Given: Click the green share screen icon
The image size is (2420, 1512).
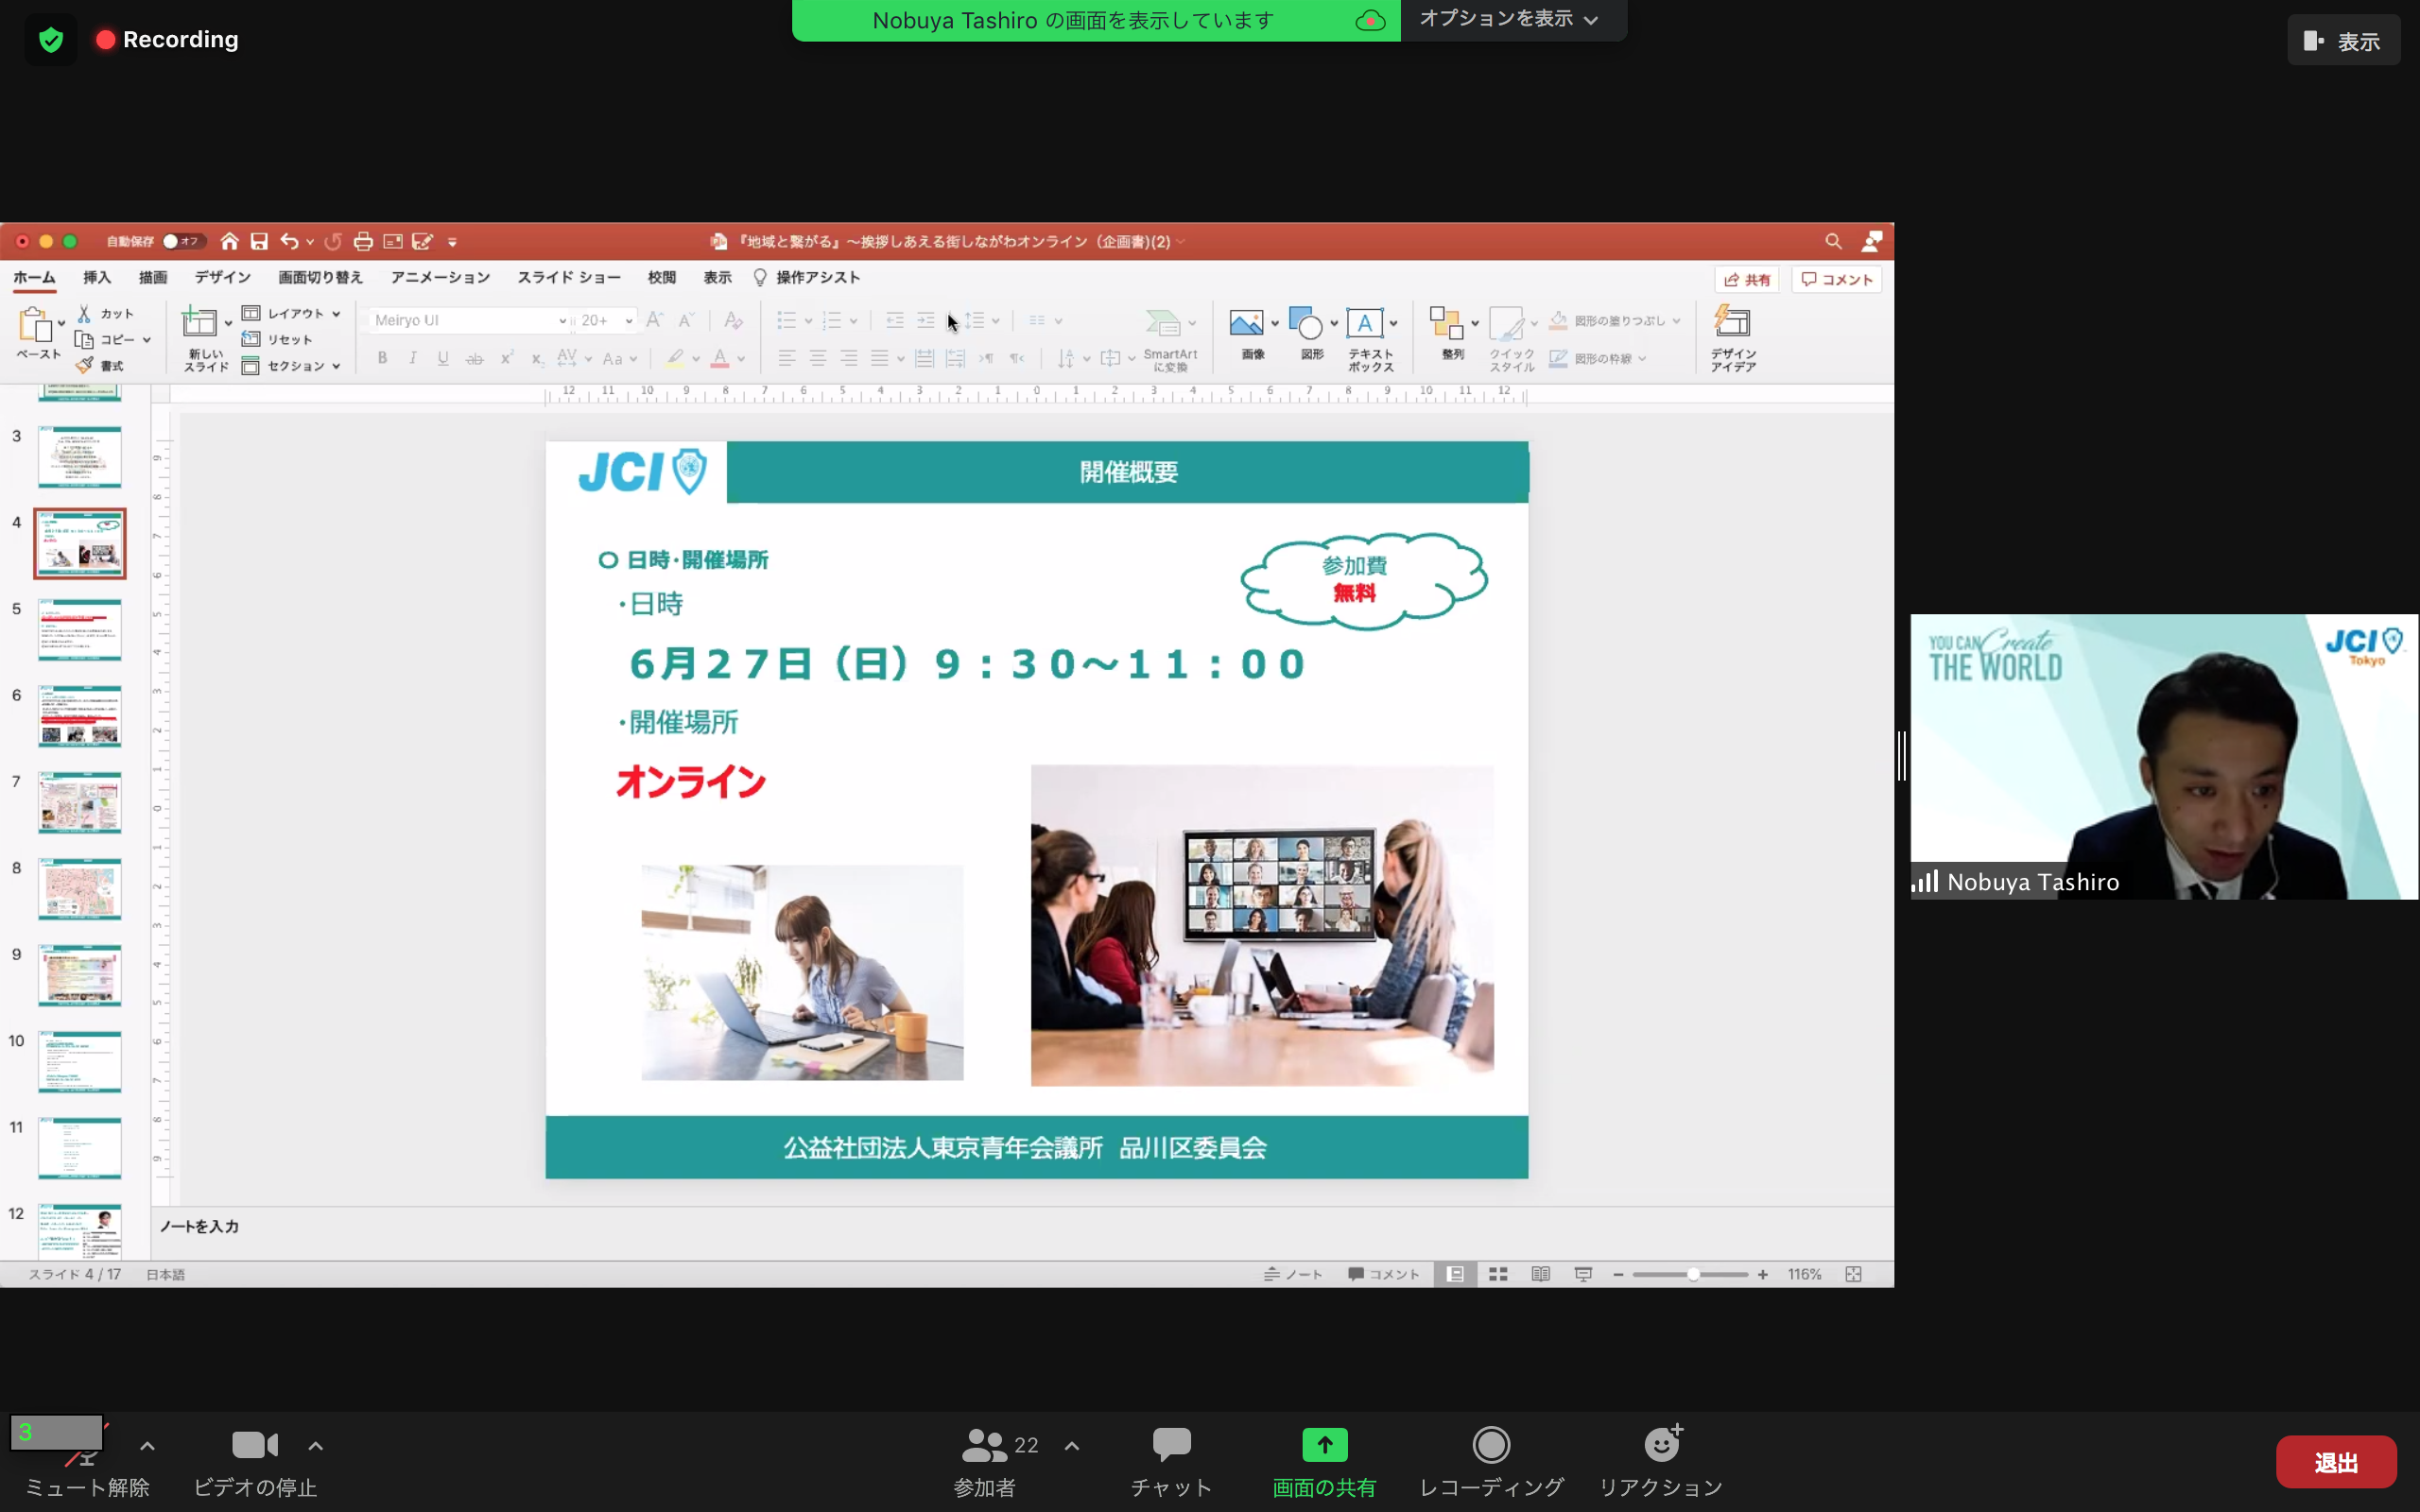Looking at the screenshot, I should click(1324, 1444).
